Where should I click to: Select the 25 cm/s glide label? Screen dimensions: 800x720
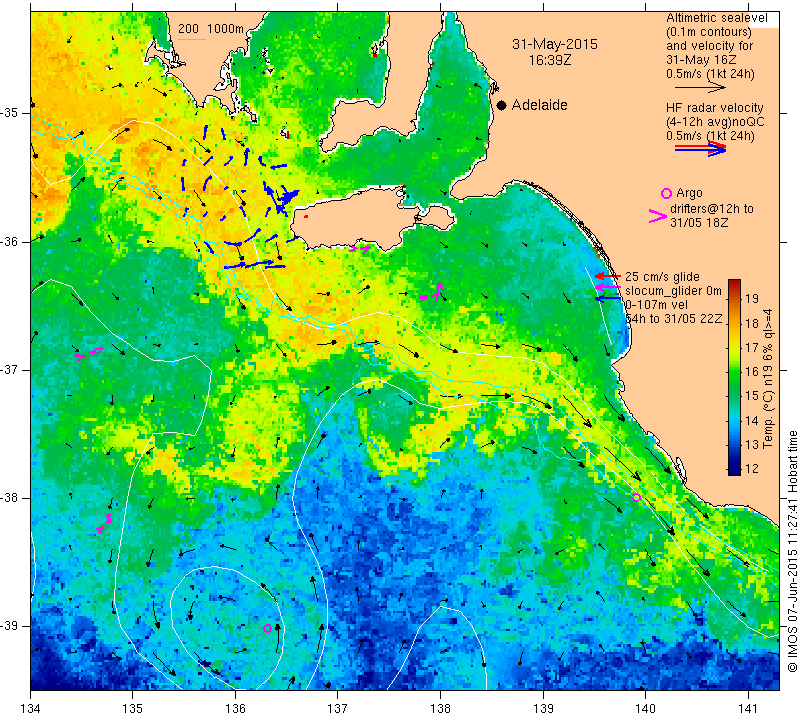point(662,277)
